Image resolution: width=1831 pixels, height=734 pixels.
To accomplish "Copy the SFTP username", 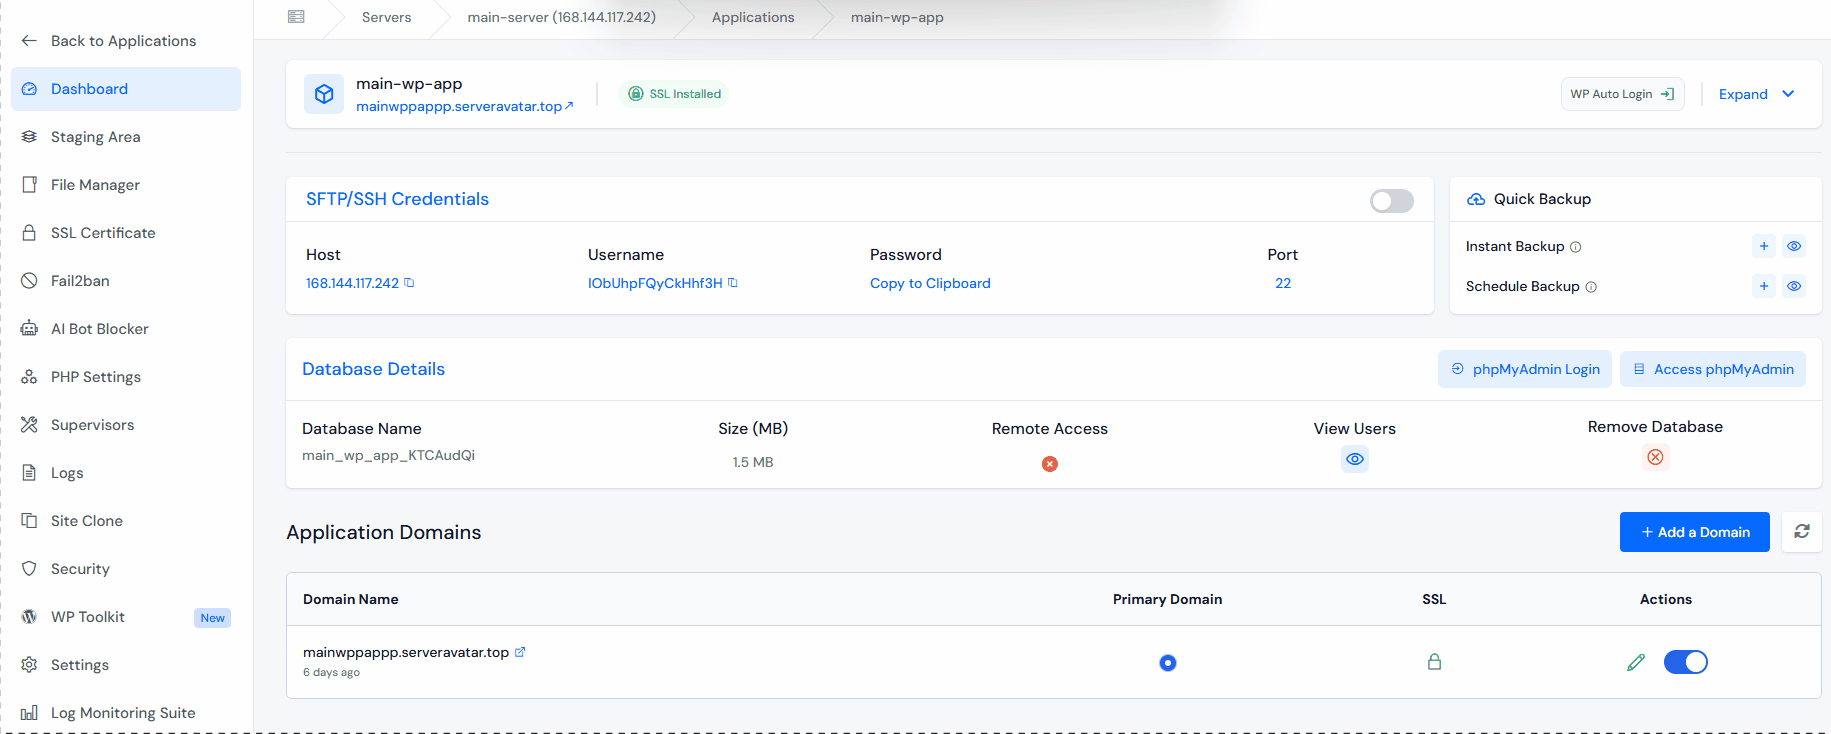I will coord(733,283).
